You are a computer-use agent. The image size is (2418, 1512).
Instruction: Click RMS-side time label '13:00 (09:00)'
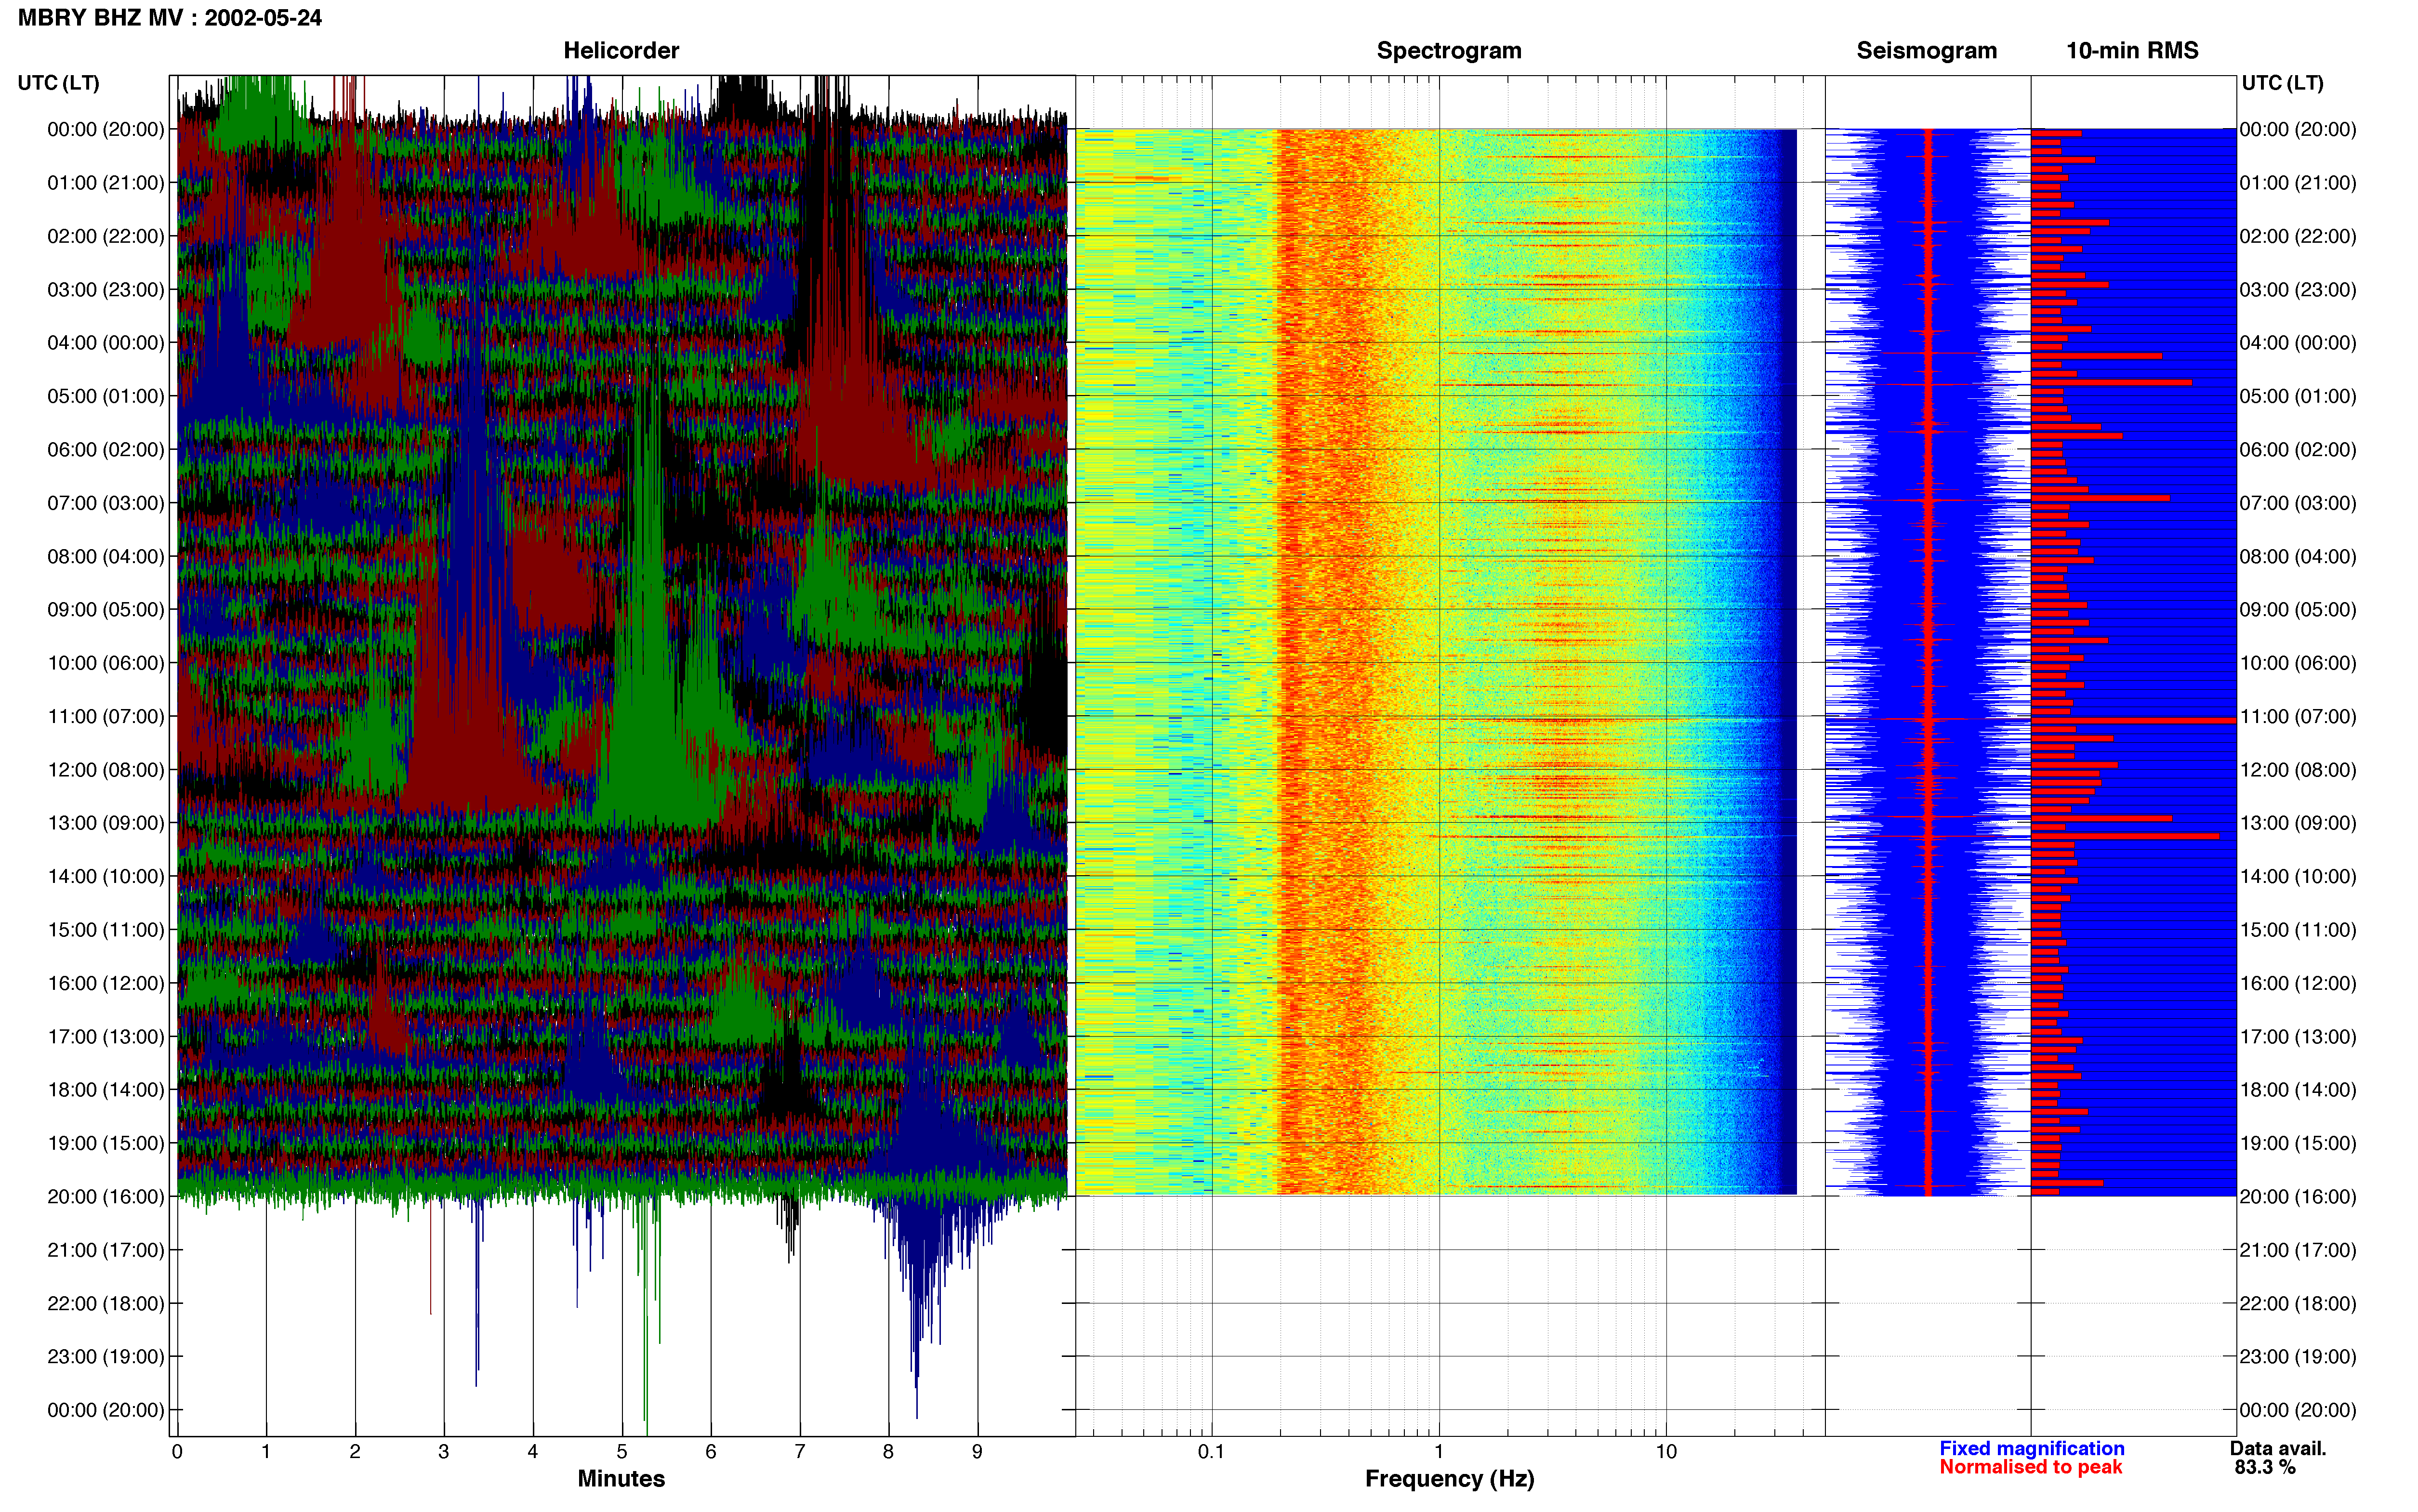(2298, 823)
